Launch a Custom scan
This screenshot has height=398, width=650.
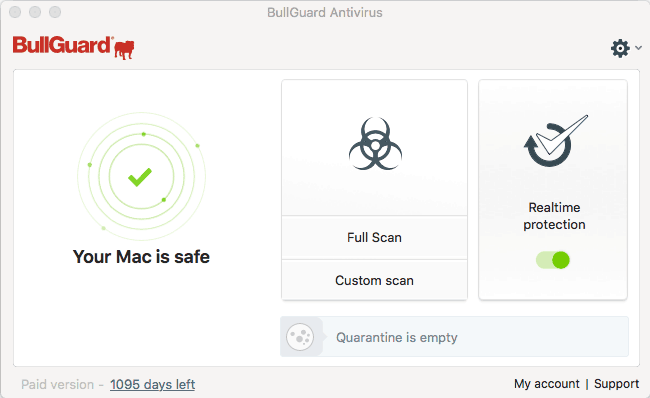click(374, 280)
